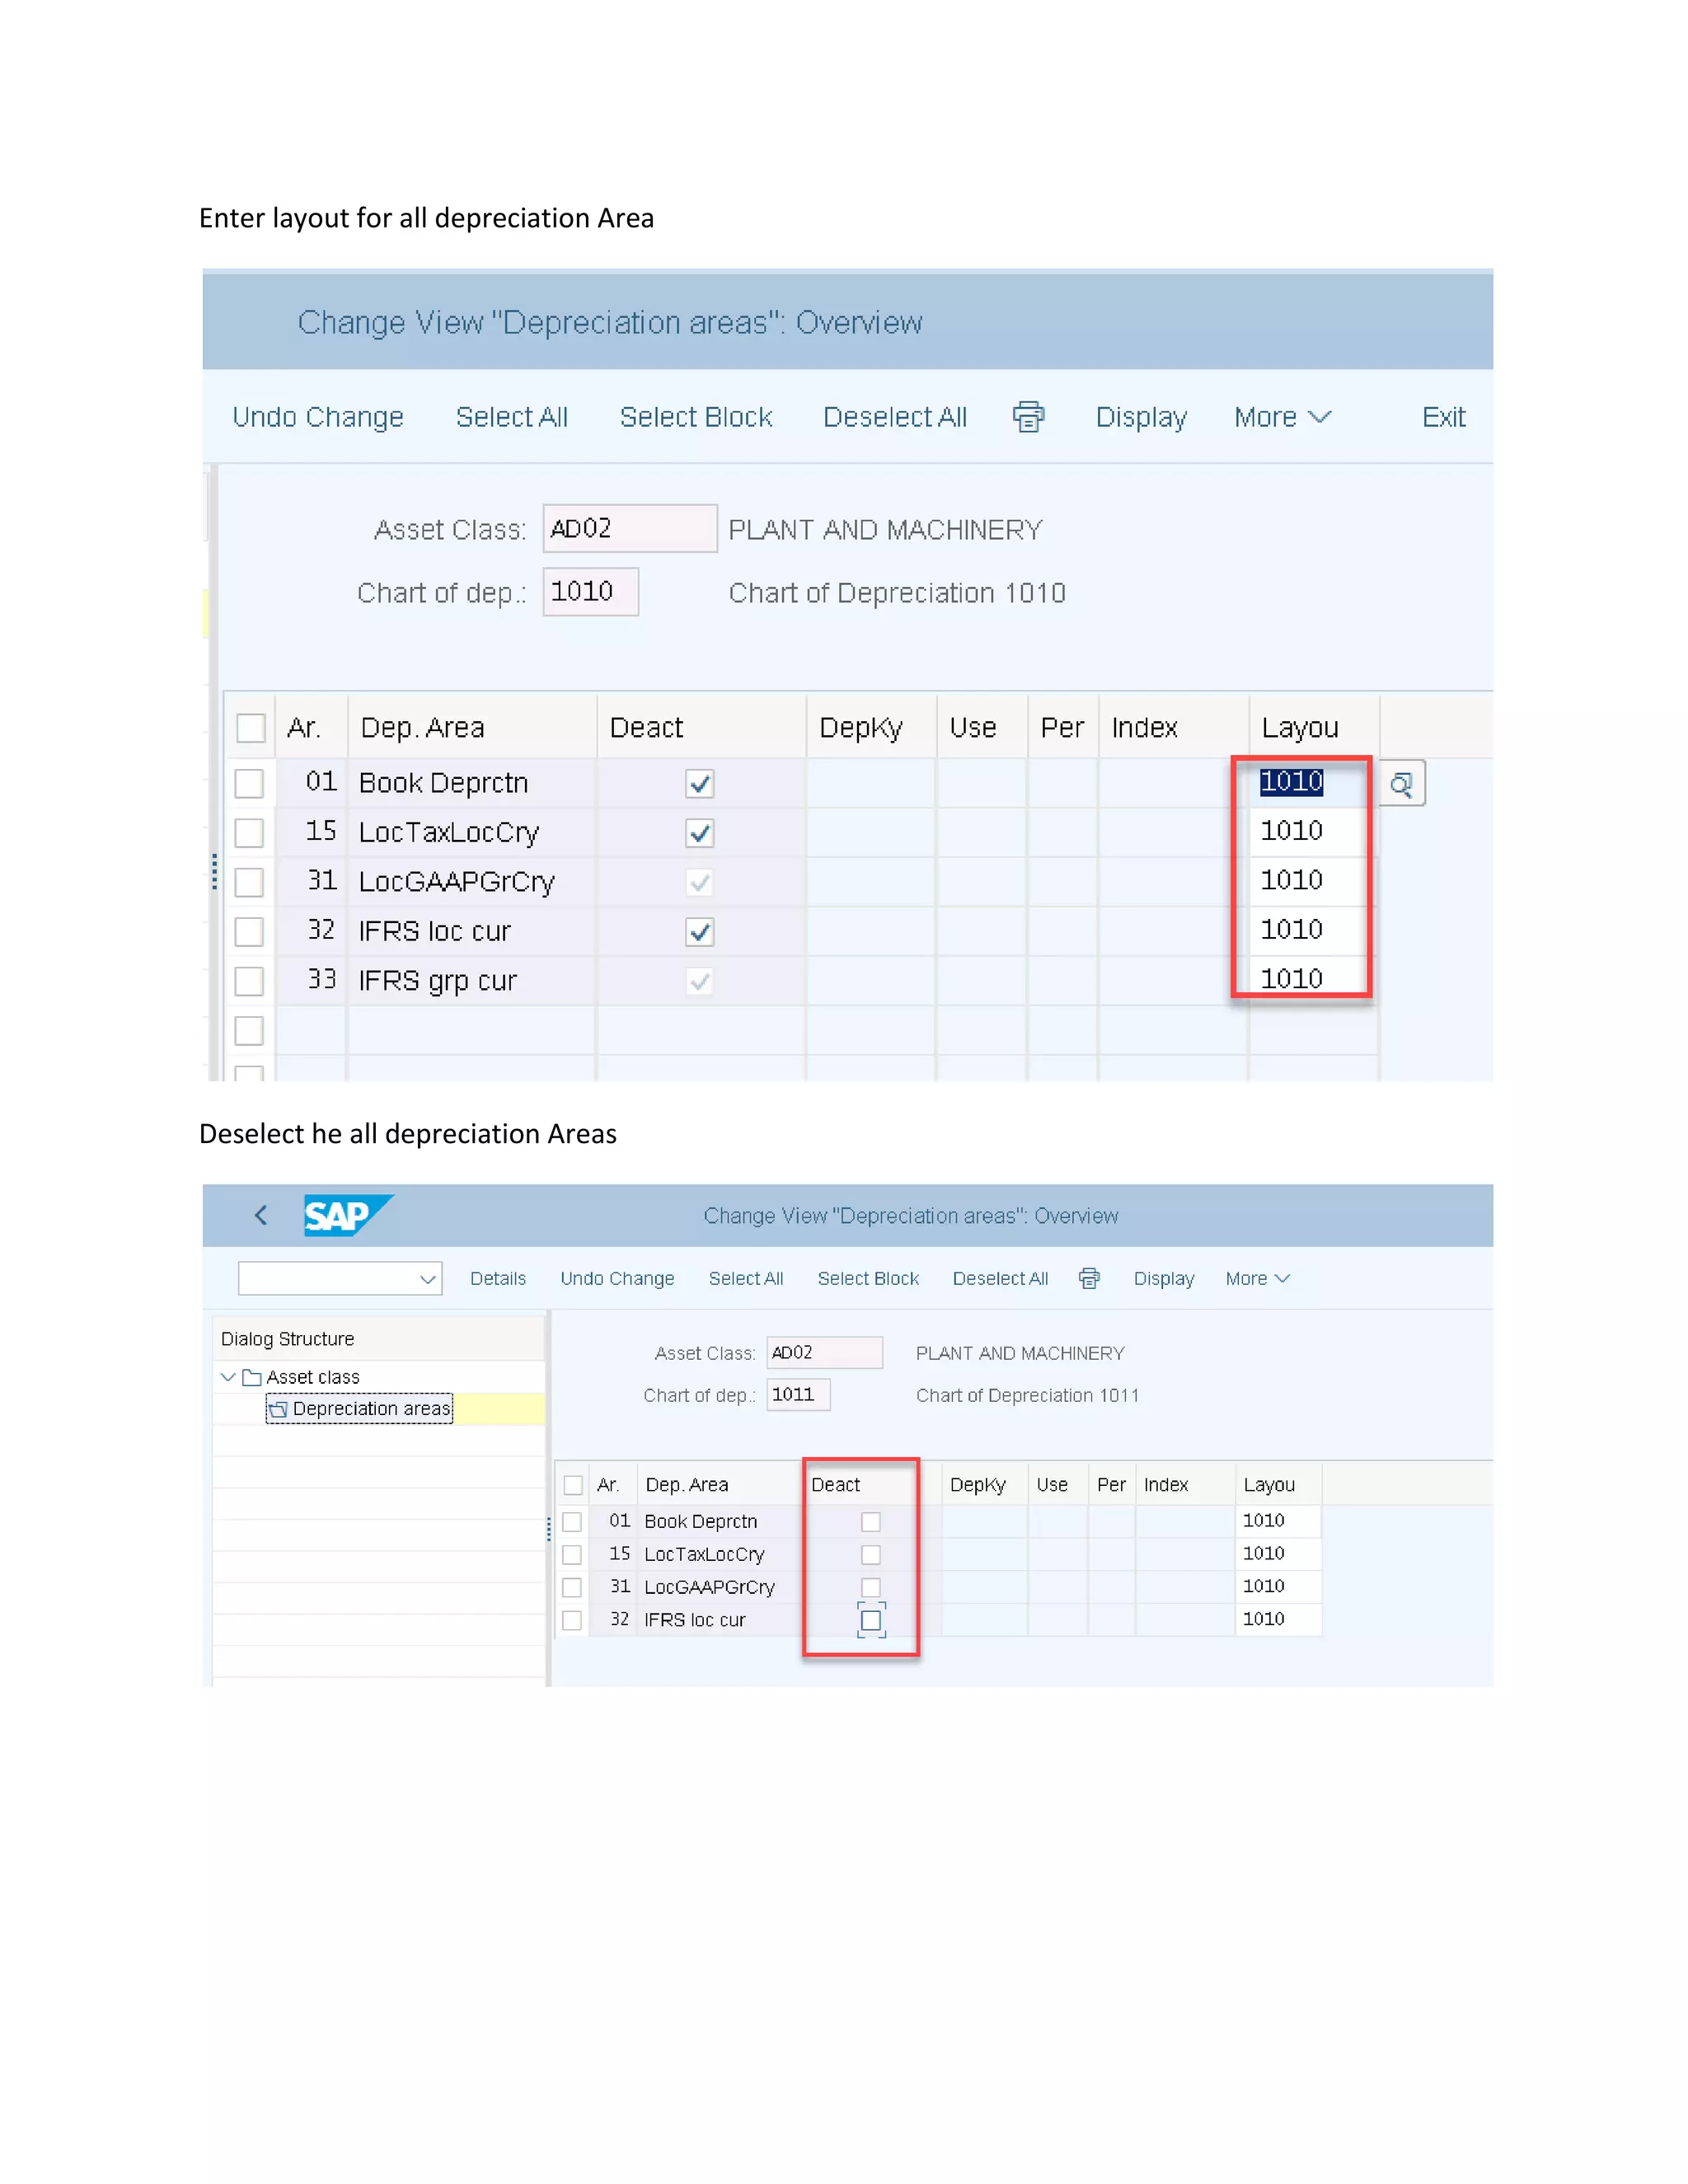Image resolution: width=1688 pixels, height=2184 pixels.
Task: Open search help beside Layout 1010 field
Action: [1402, 783]
